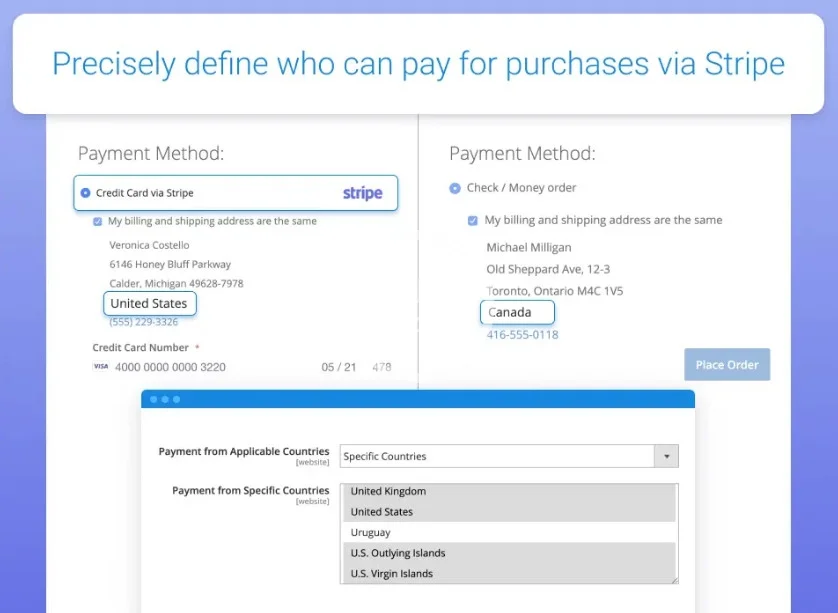
Task: Toggle same-address checkbox above Veronica Costello
Action: [97, 221]
